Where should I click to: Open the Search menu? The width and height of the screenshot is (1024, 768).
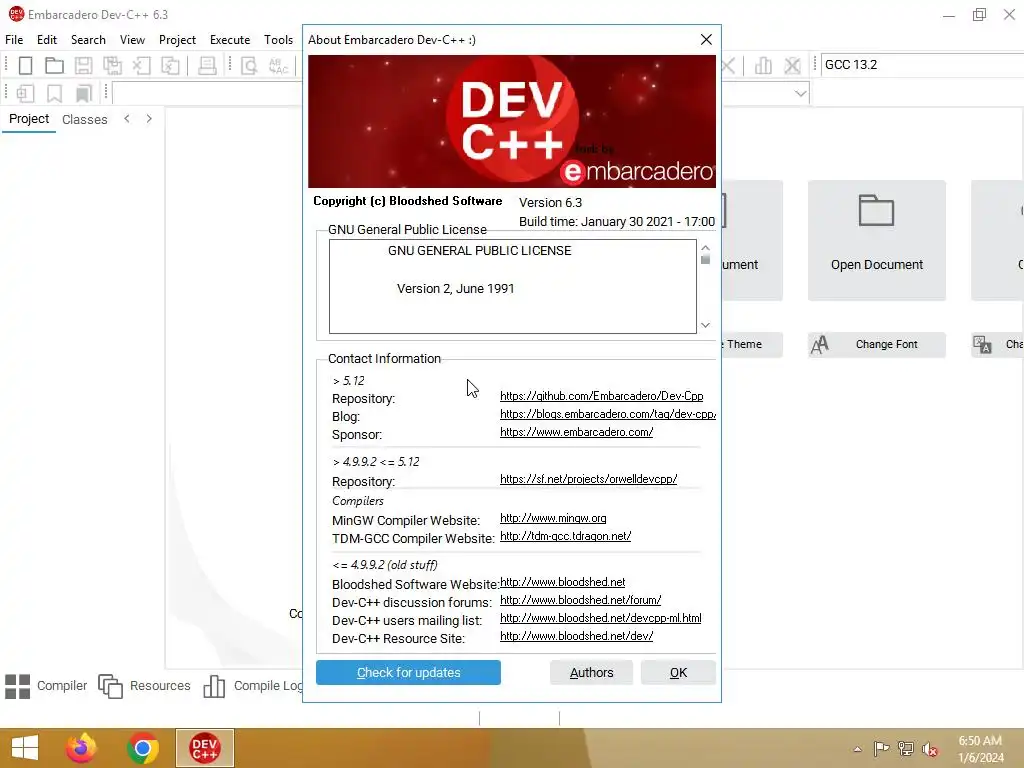pos(88,40)
